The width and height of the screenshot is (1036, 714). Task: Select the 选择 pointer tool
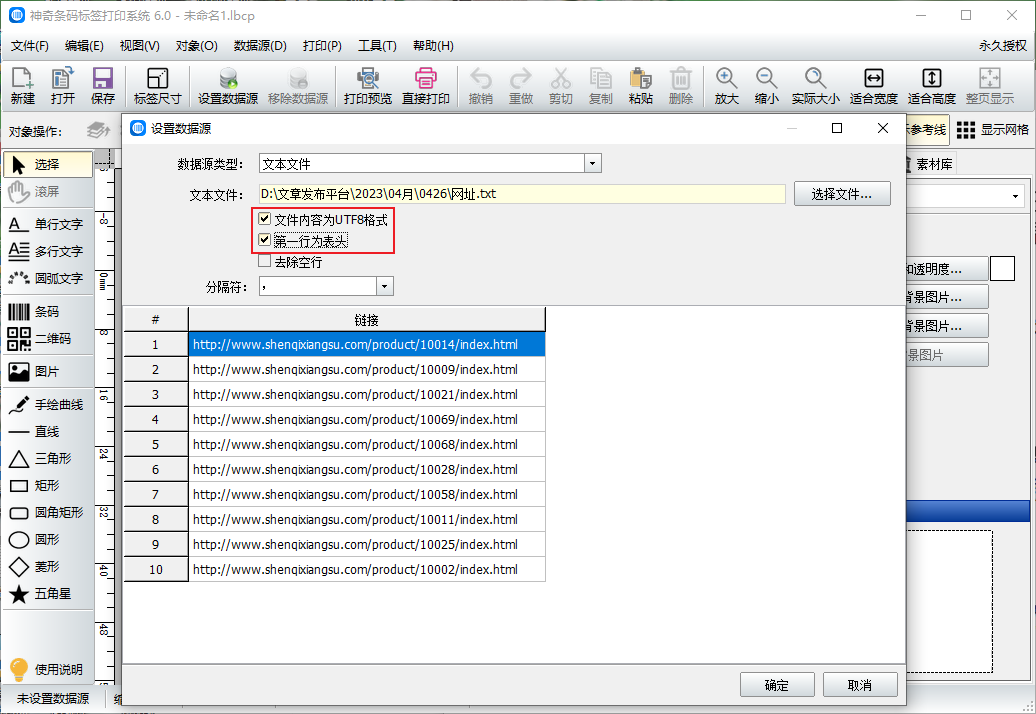[48, 164]
